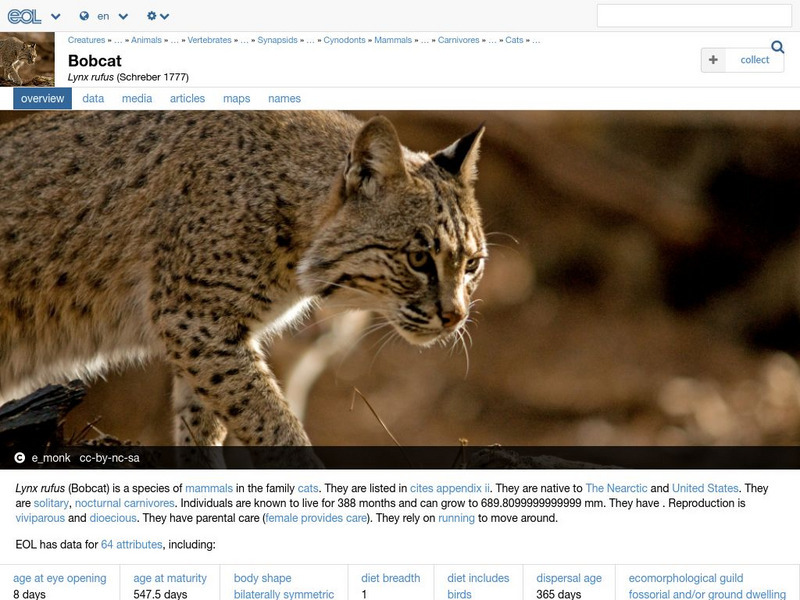Click the plus icon on the collect button
The width and height of the screenshot is (800, 600).
[x=711, y=60]
